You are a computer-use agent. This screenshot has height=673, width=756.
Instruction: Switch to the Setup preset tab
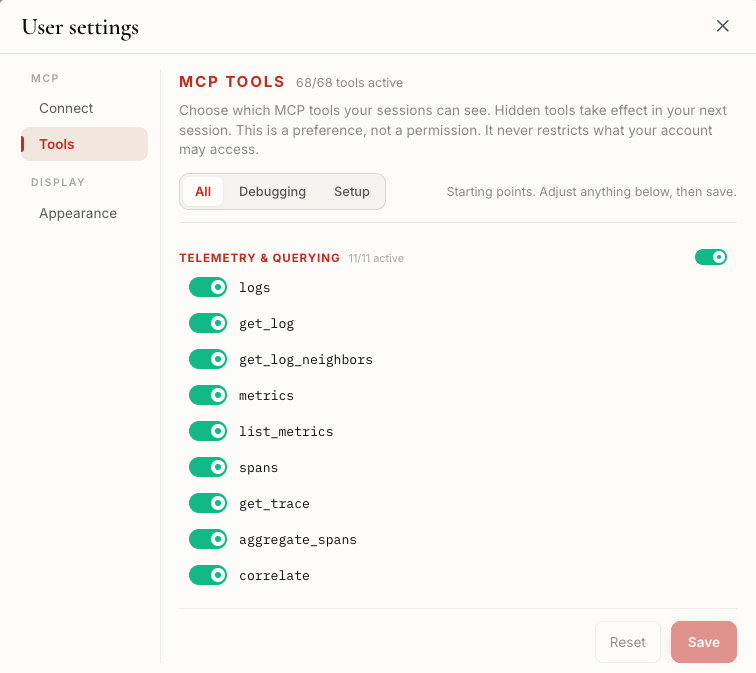(352, 191)
